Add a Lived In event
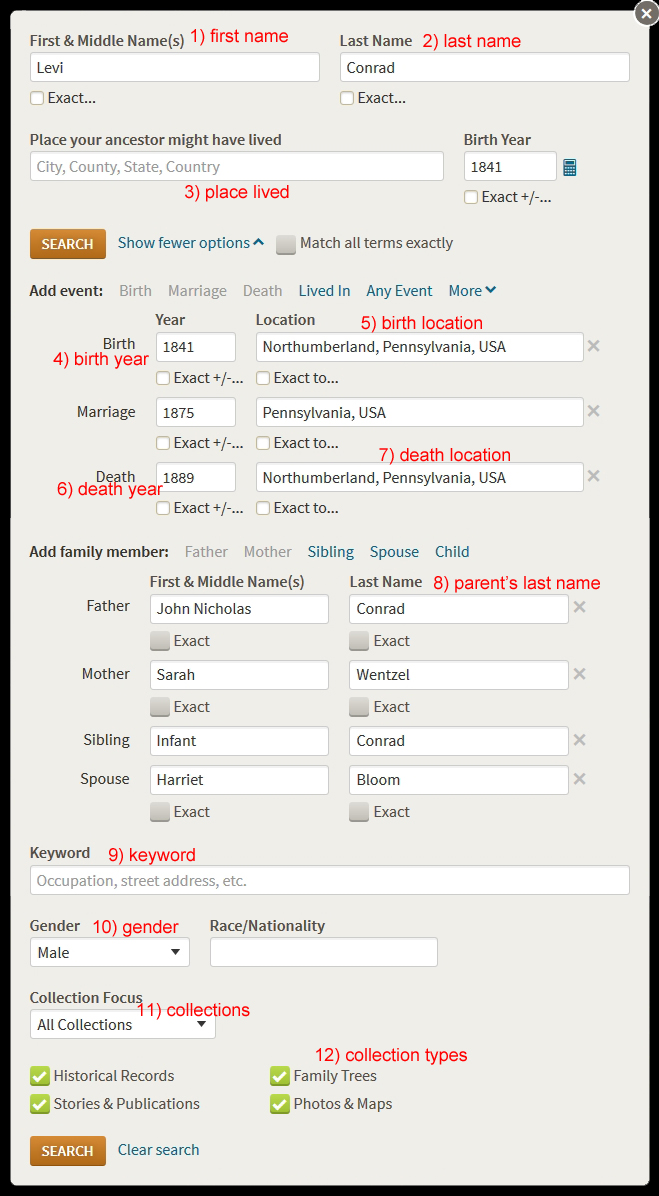 [324, 291]
